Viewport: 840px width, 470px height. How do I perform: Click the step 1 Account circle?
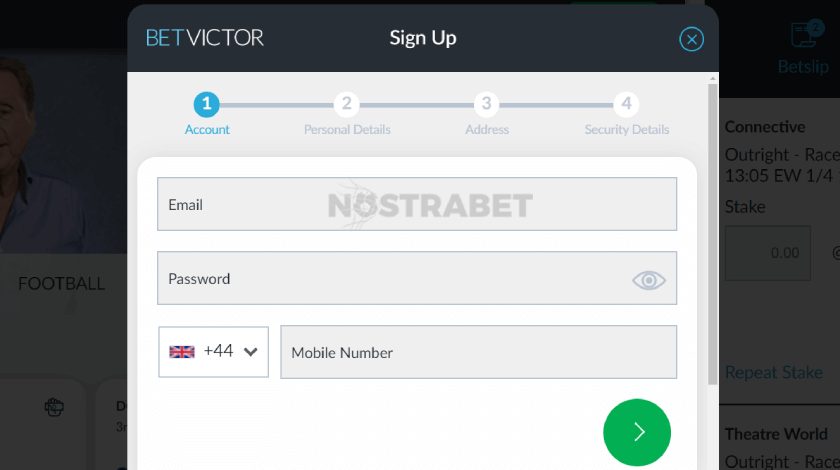point(206,103)
